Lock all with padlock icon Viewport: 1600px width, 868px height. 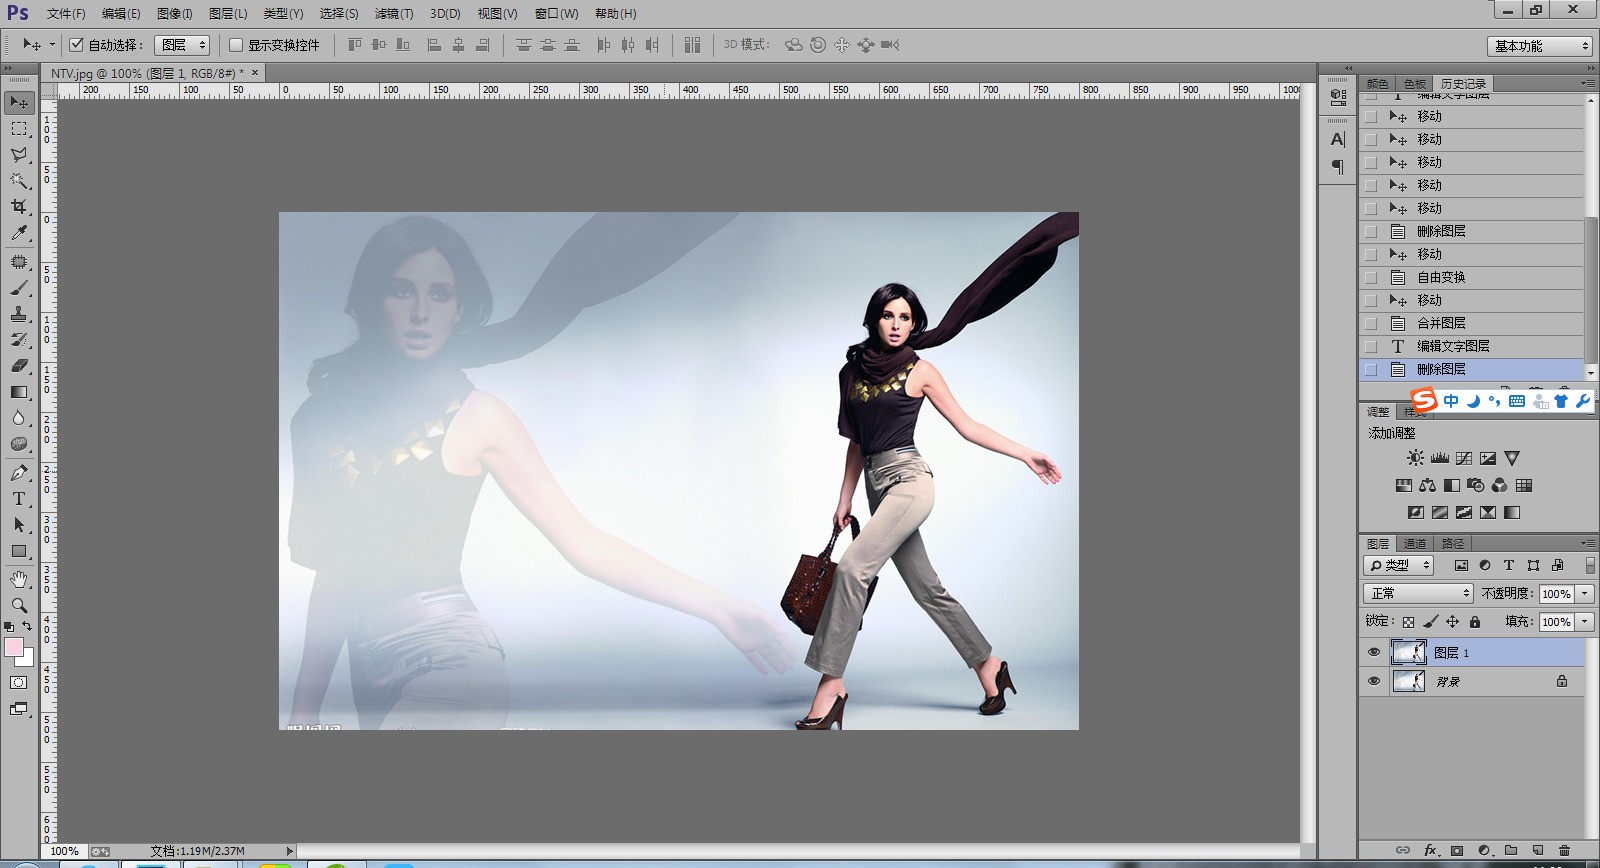[x=1475, y=622]
